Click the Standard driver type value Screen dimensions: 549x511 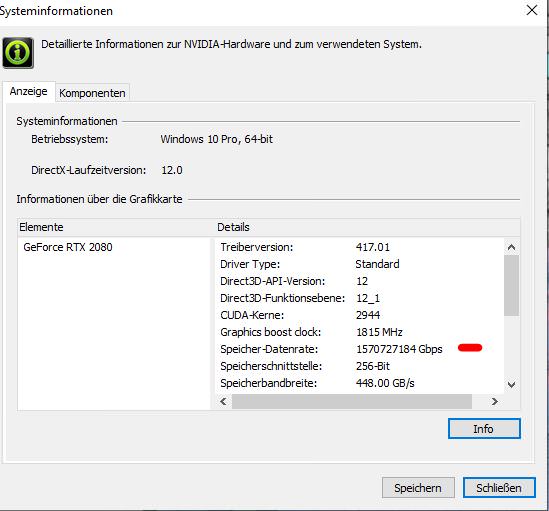[377, 264]
